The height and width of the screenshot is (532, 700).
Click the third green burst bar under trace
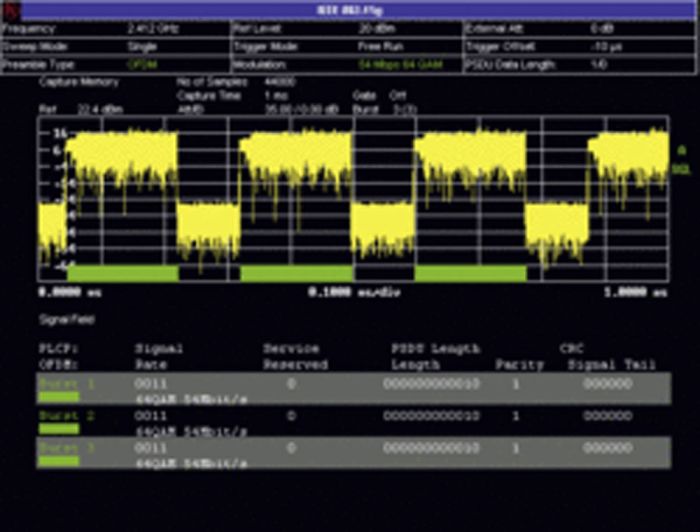pyautogui.click(x=471, y=274)
